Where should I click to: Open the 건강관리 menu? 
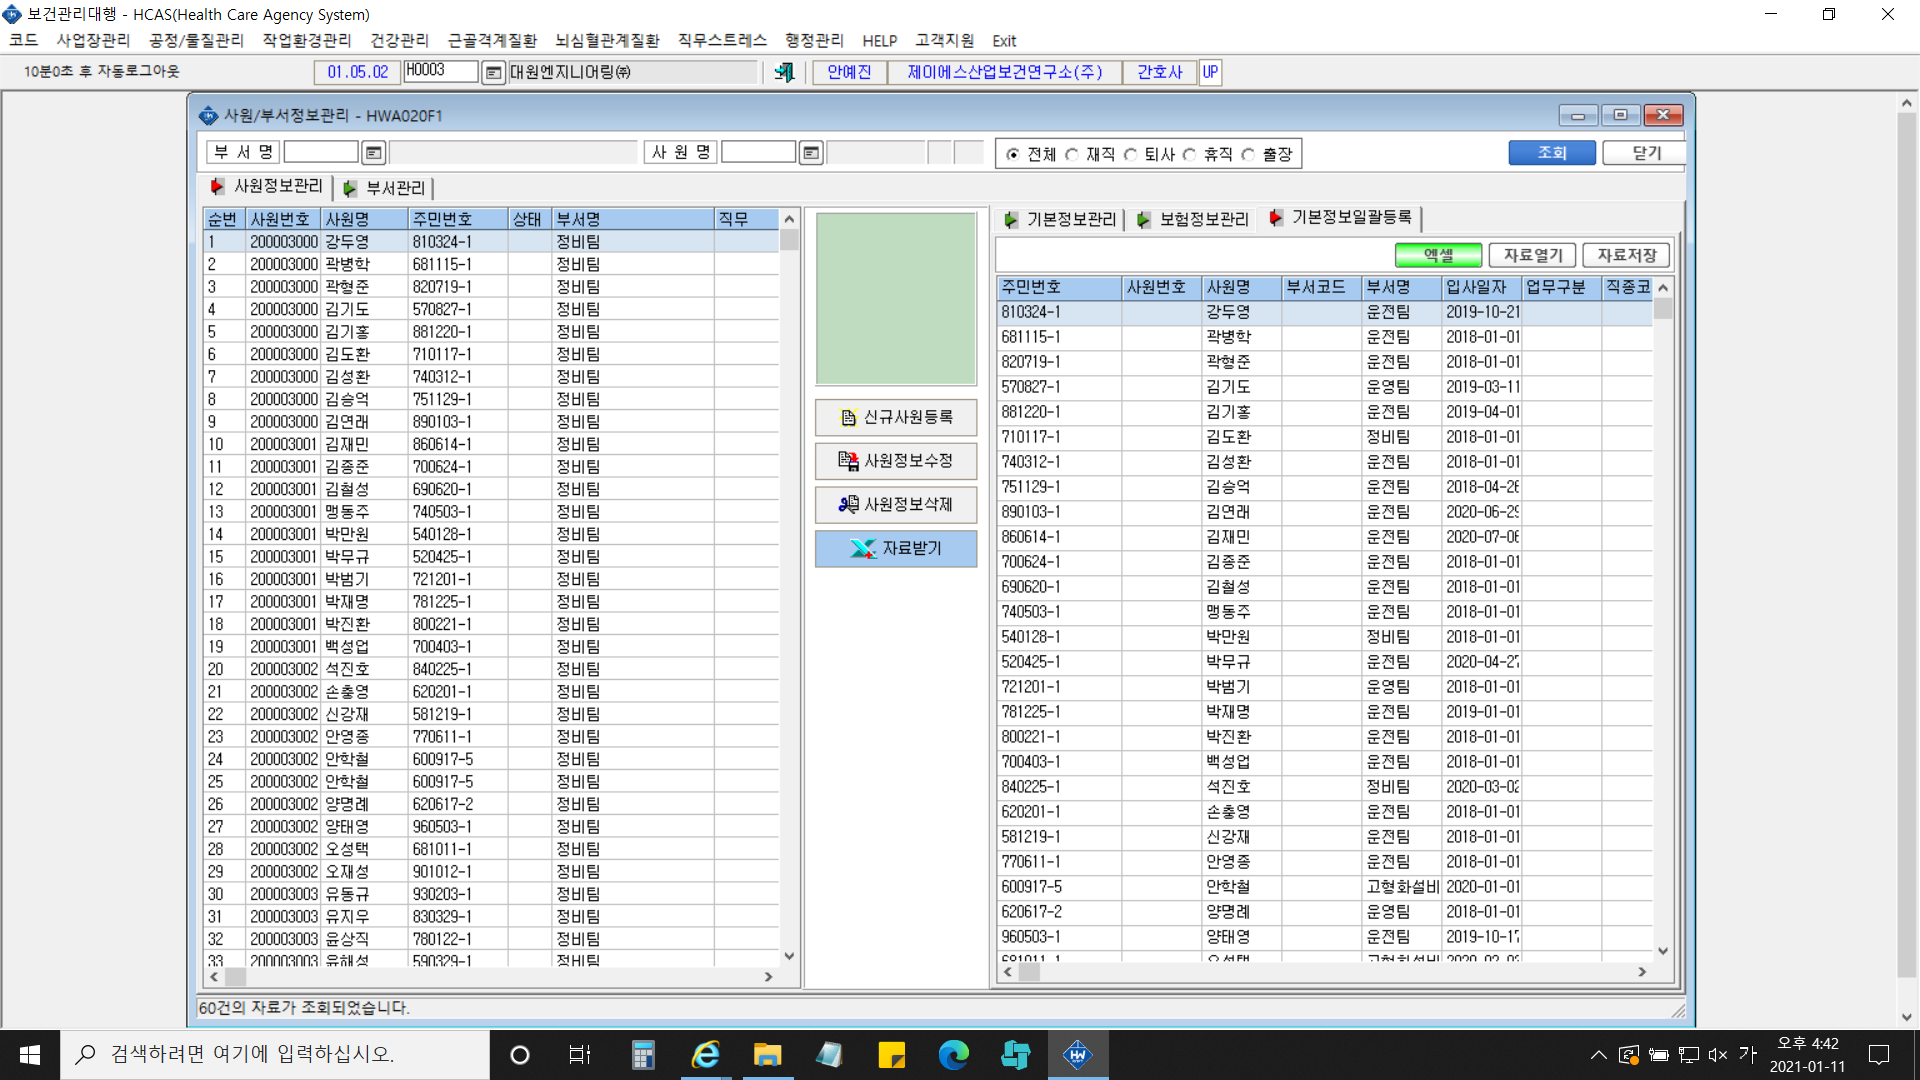click(x=399, y=40)
